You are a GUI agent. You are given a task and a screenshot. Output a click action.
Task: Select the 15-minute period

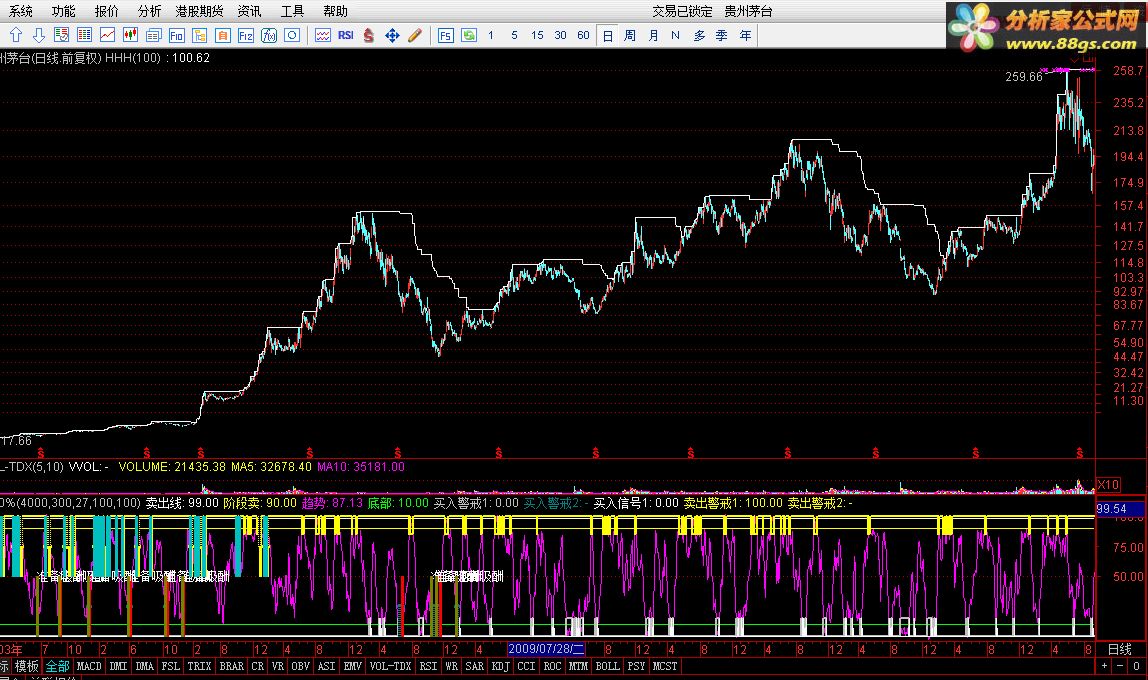click(x=537, y=35)
